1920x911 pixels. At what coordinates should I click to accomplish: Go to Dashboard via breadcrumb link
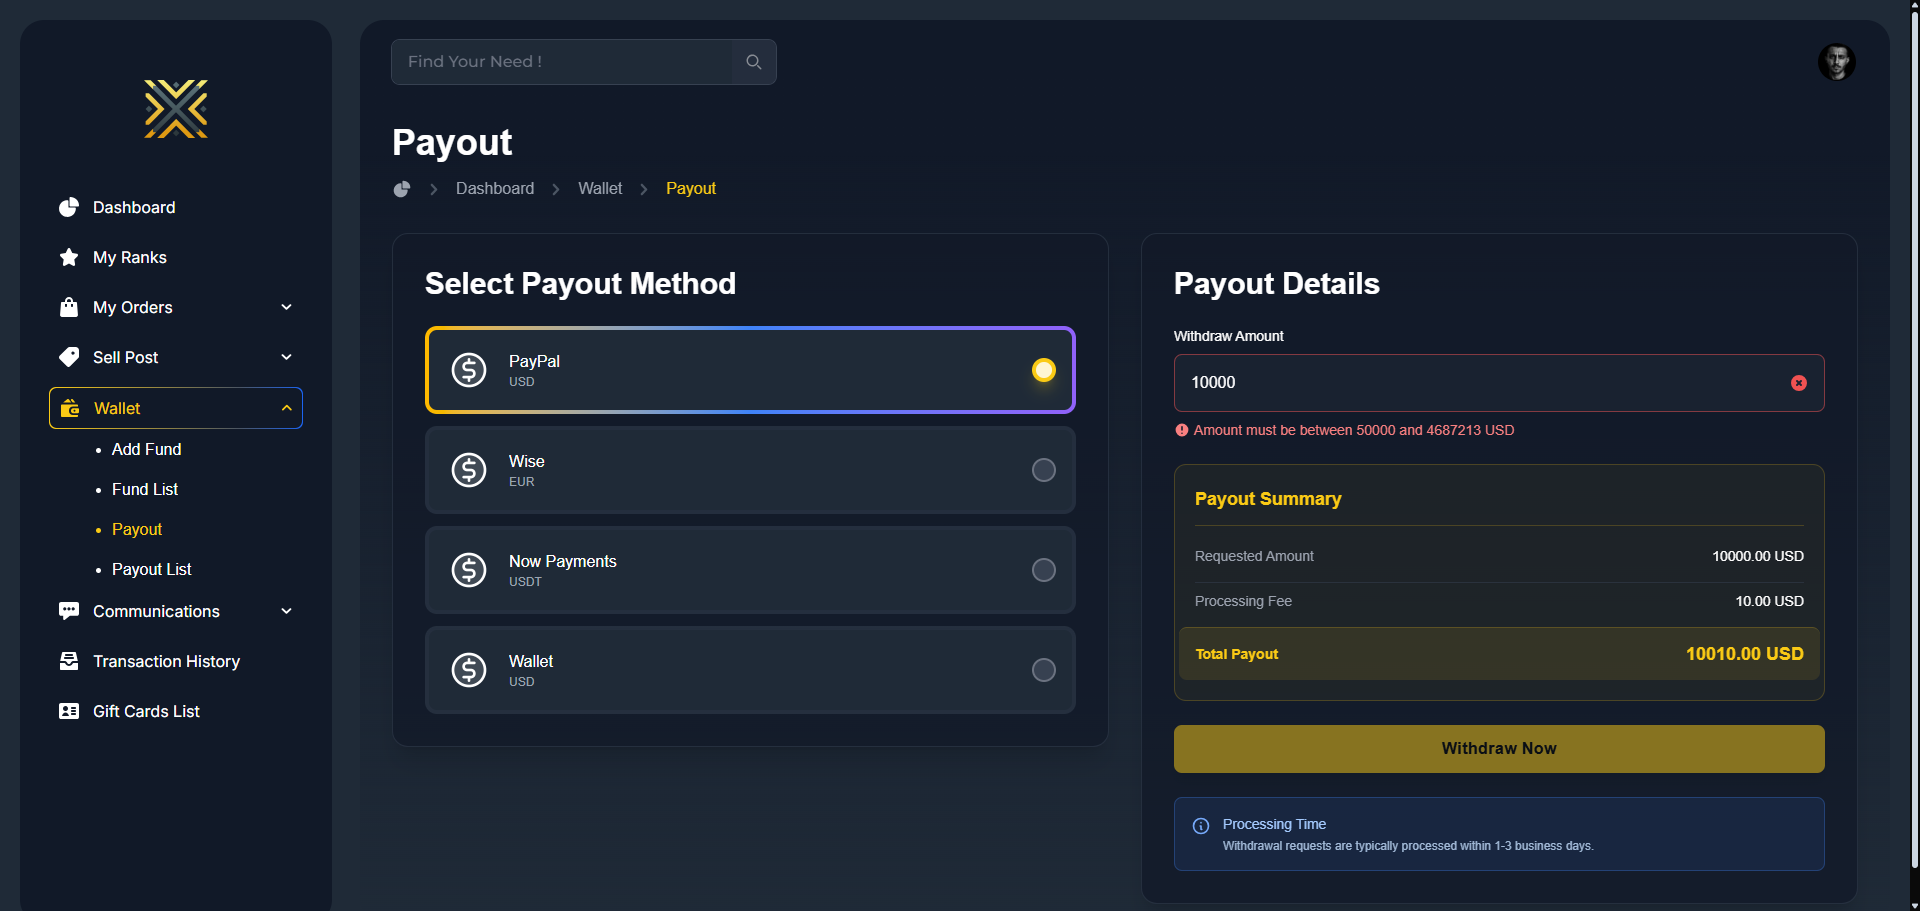(x=494, y=189)
